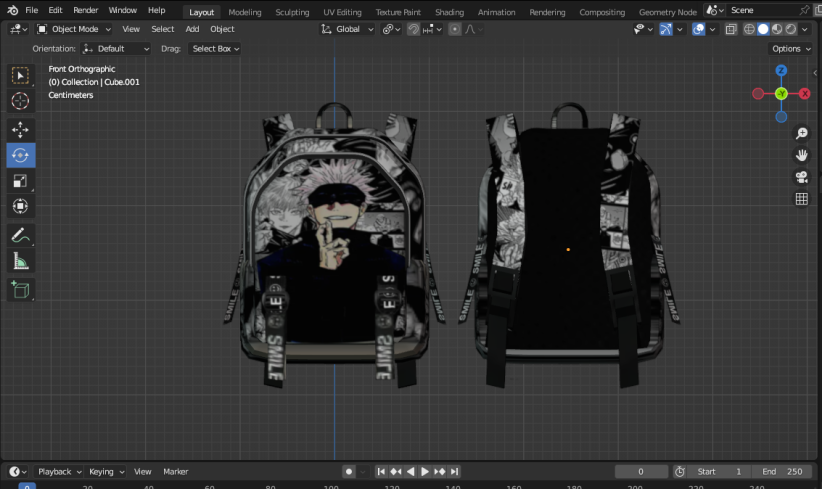Viewport: 822px width, 489px height.
Task: Open the Help menu
Action: [x=156, y=10]
